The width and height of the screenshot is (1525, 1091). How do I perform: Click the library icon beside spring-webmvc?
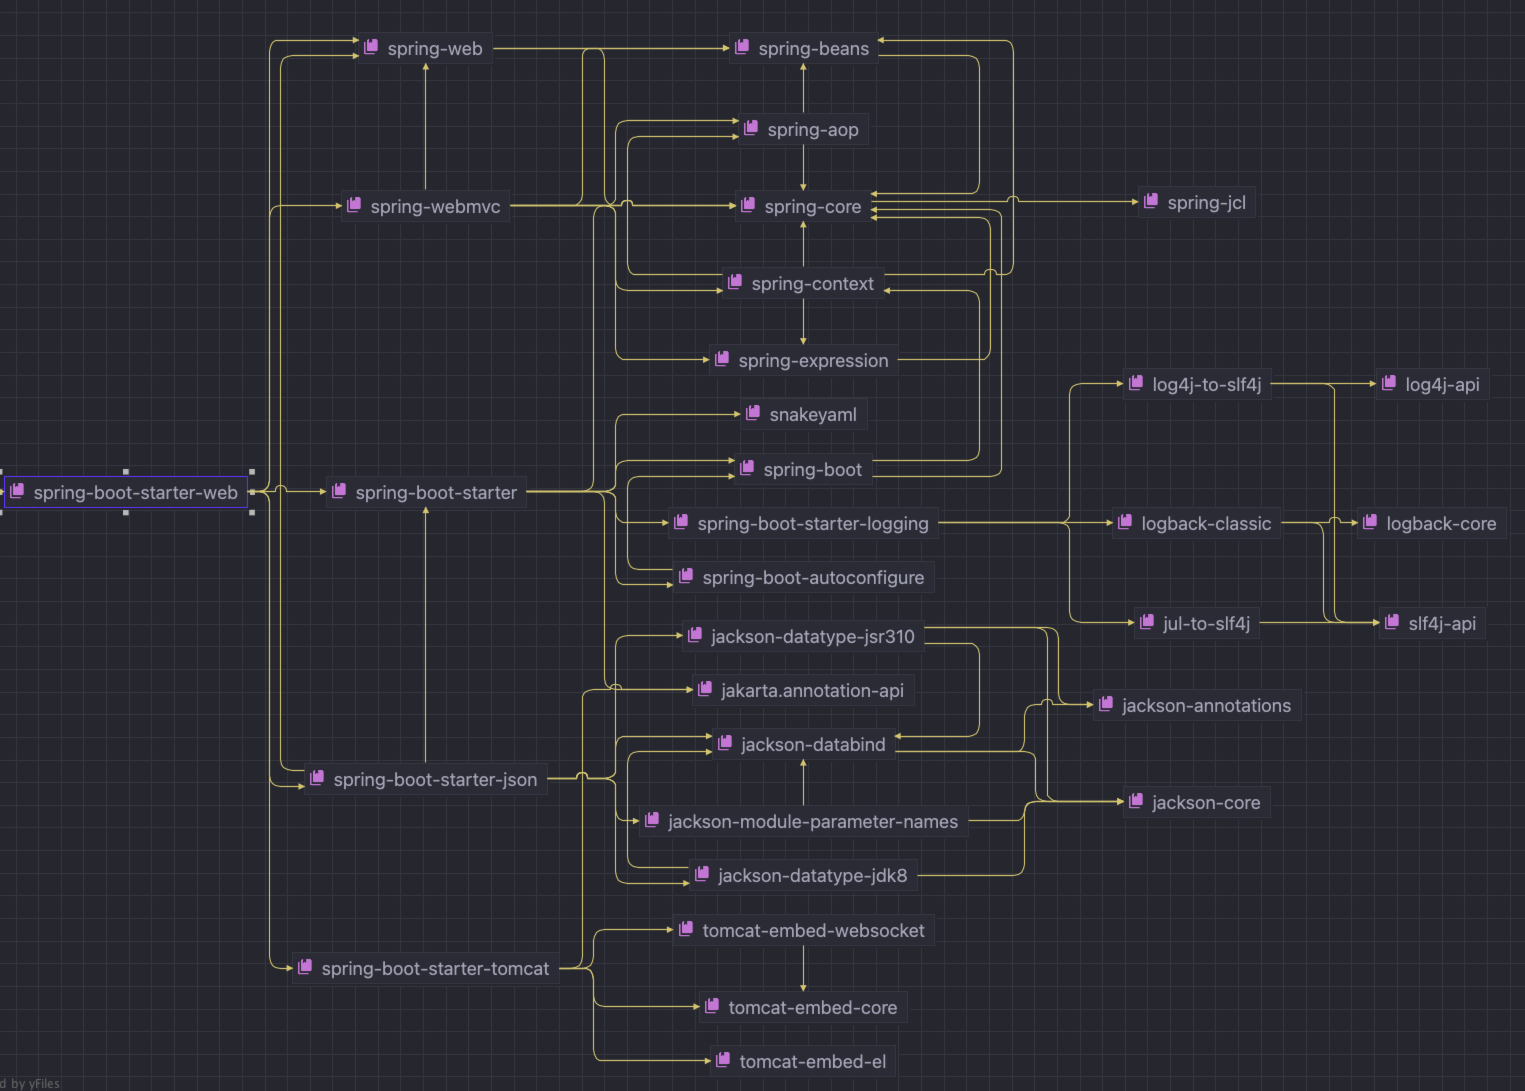point(354,205)
